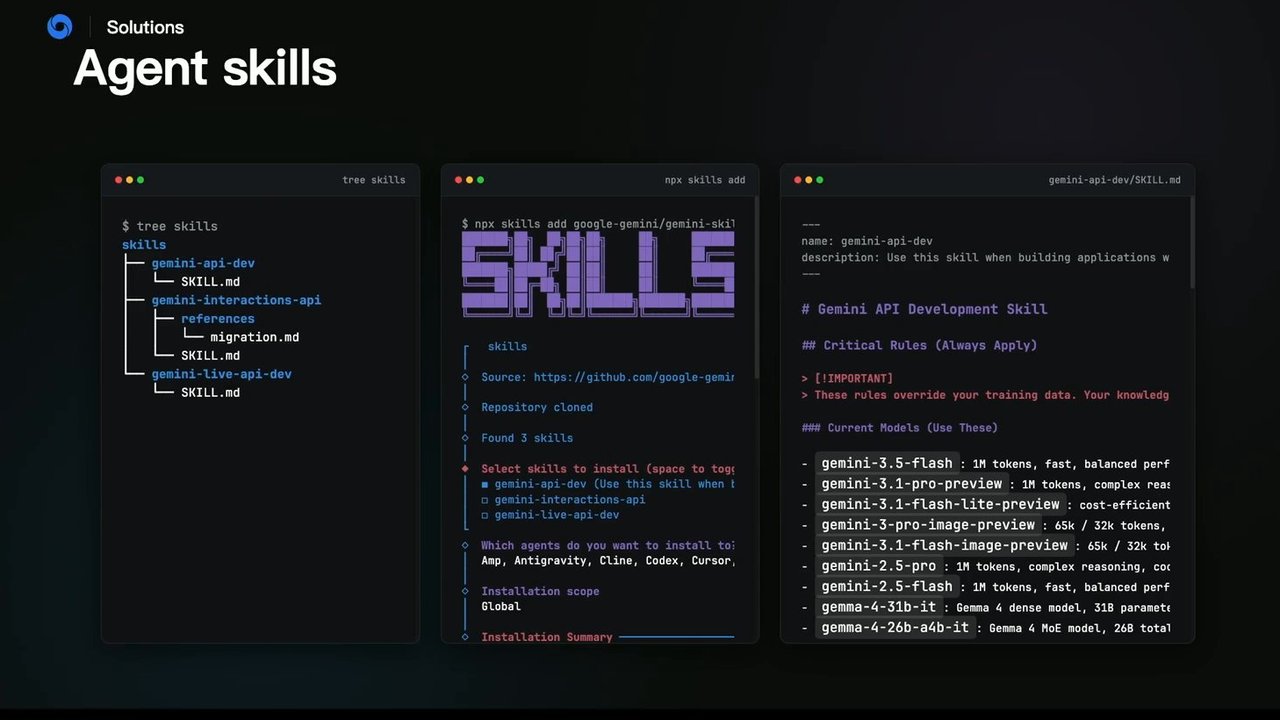This screenshot has width=1280, height=720.
Task: Select the gemini-live-api-dev folder in tree output
Action: (222, 374)
